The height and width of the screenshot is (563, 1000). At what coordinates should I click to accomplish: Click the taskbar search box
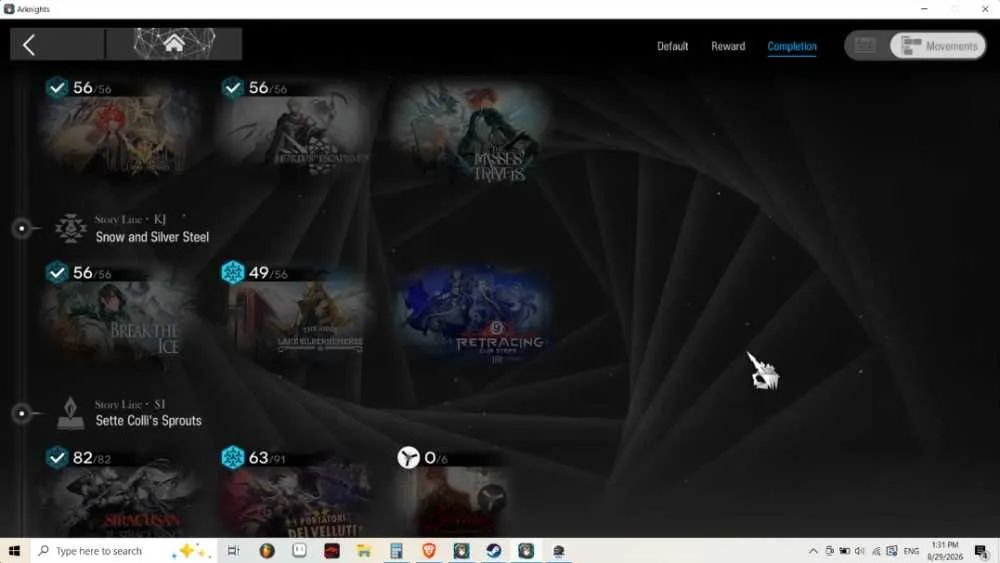tap(124, 551)
